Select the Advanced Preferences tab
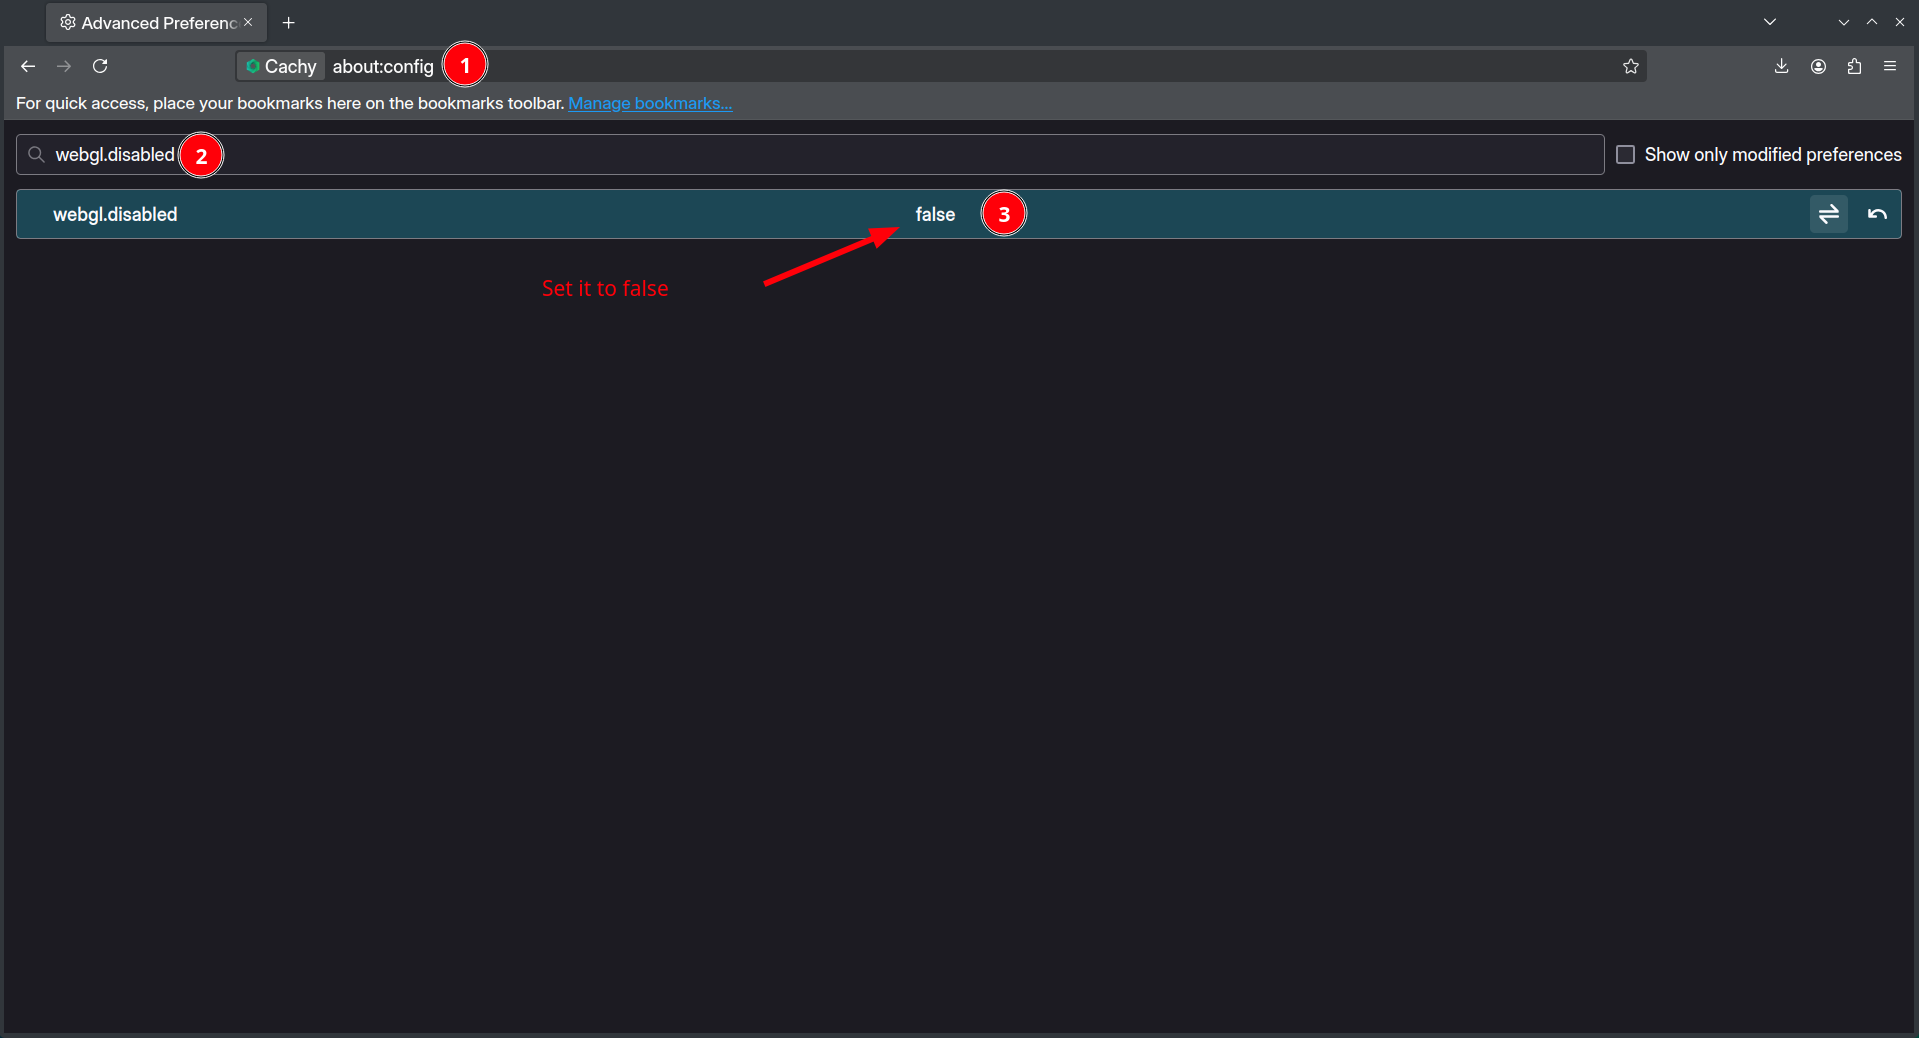 [x=150, y=22]
